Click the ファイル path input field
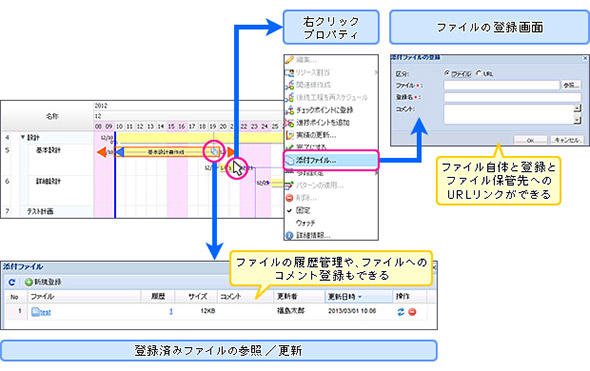Viewport: 590px width, 371px height. 502,85
